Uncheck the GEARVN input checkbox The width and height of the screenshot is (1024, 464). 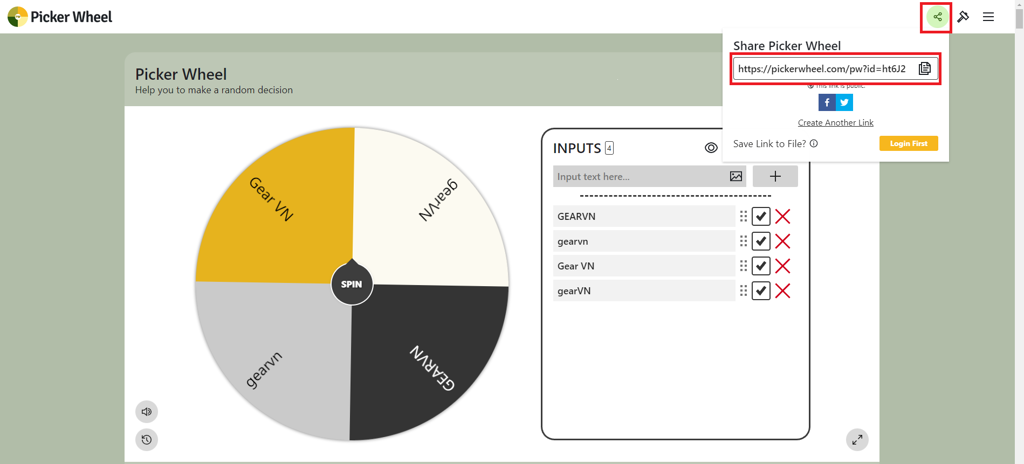click(x=761, y=216)
